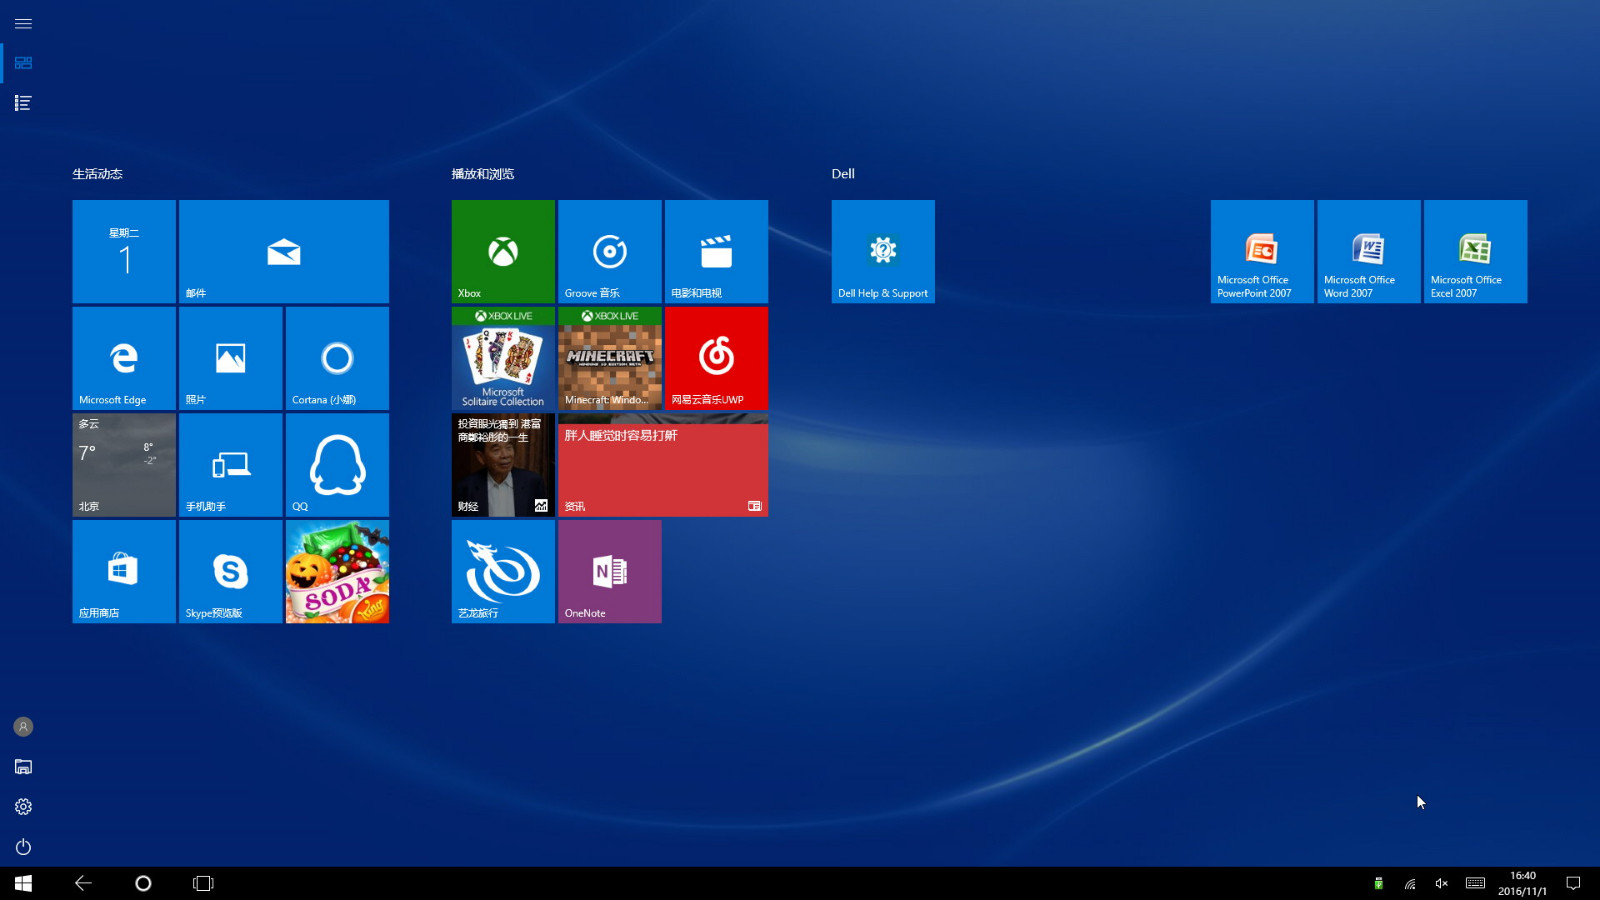Click the 播放和浏览 group header
This screenshot has width=1600, height=900.
[x=482, y=174]
